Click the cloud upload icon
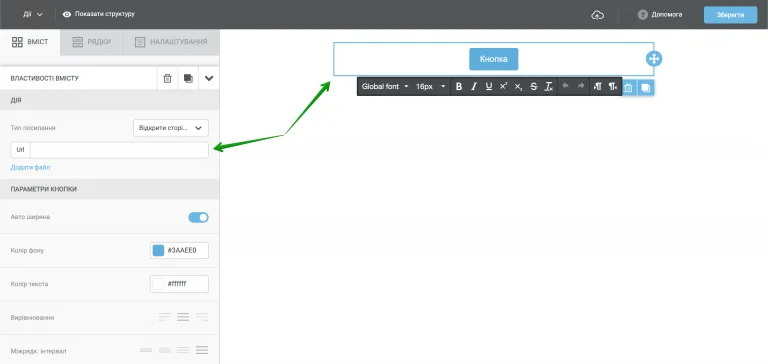 click(x=598, y=15)
